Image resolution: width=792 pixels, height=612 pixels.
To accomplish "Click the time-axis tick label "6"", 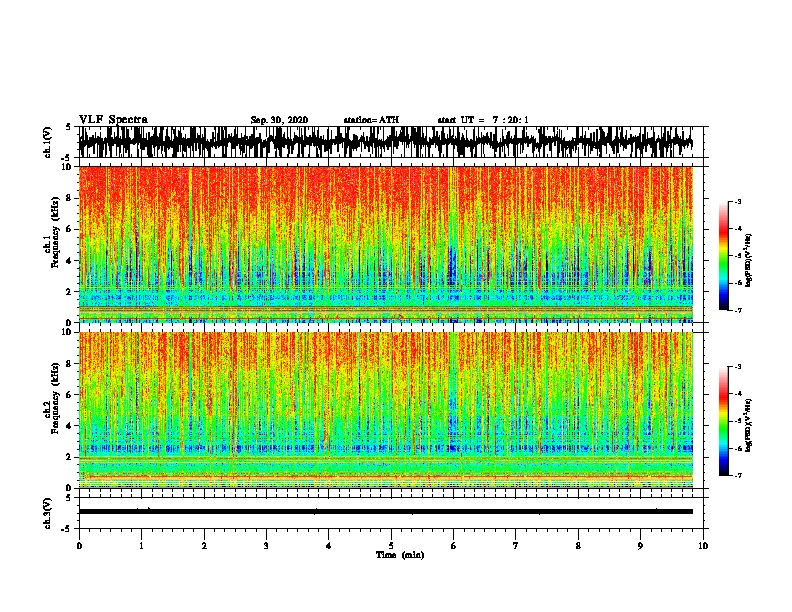I will (x=454, y=546).
